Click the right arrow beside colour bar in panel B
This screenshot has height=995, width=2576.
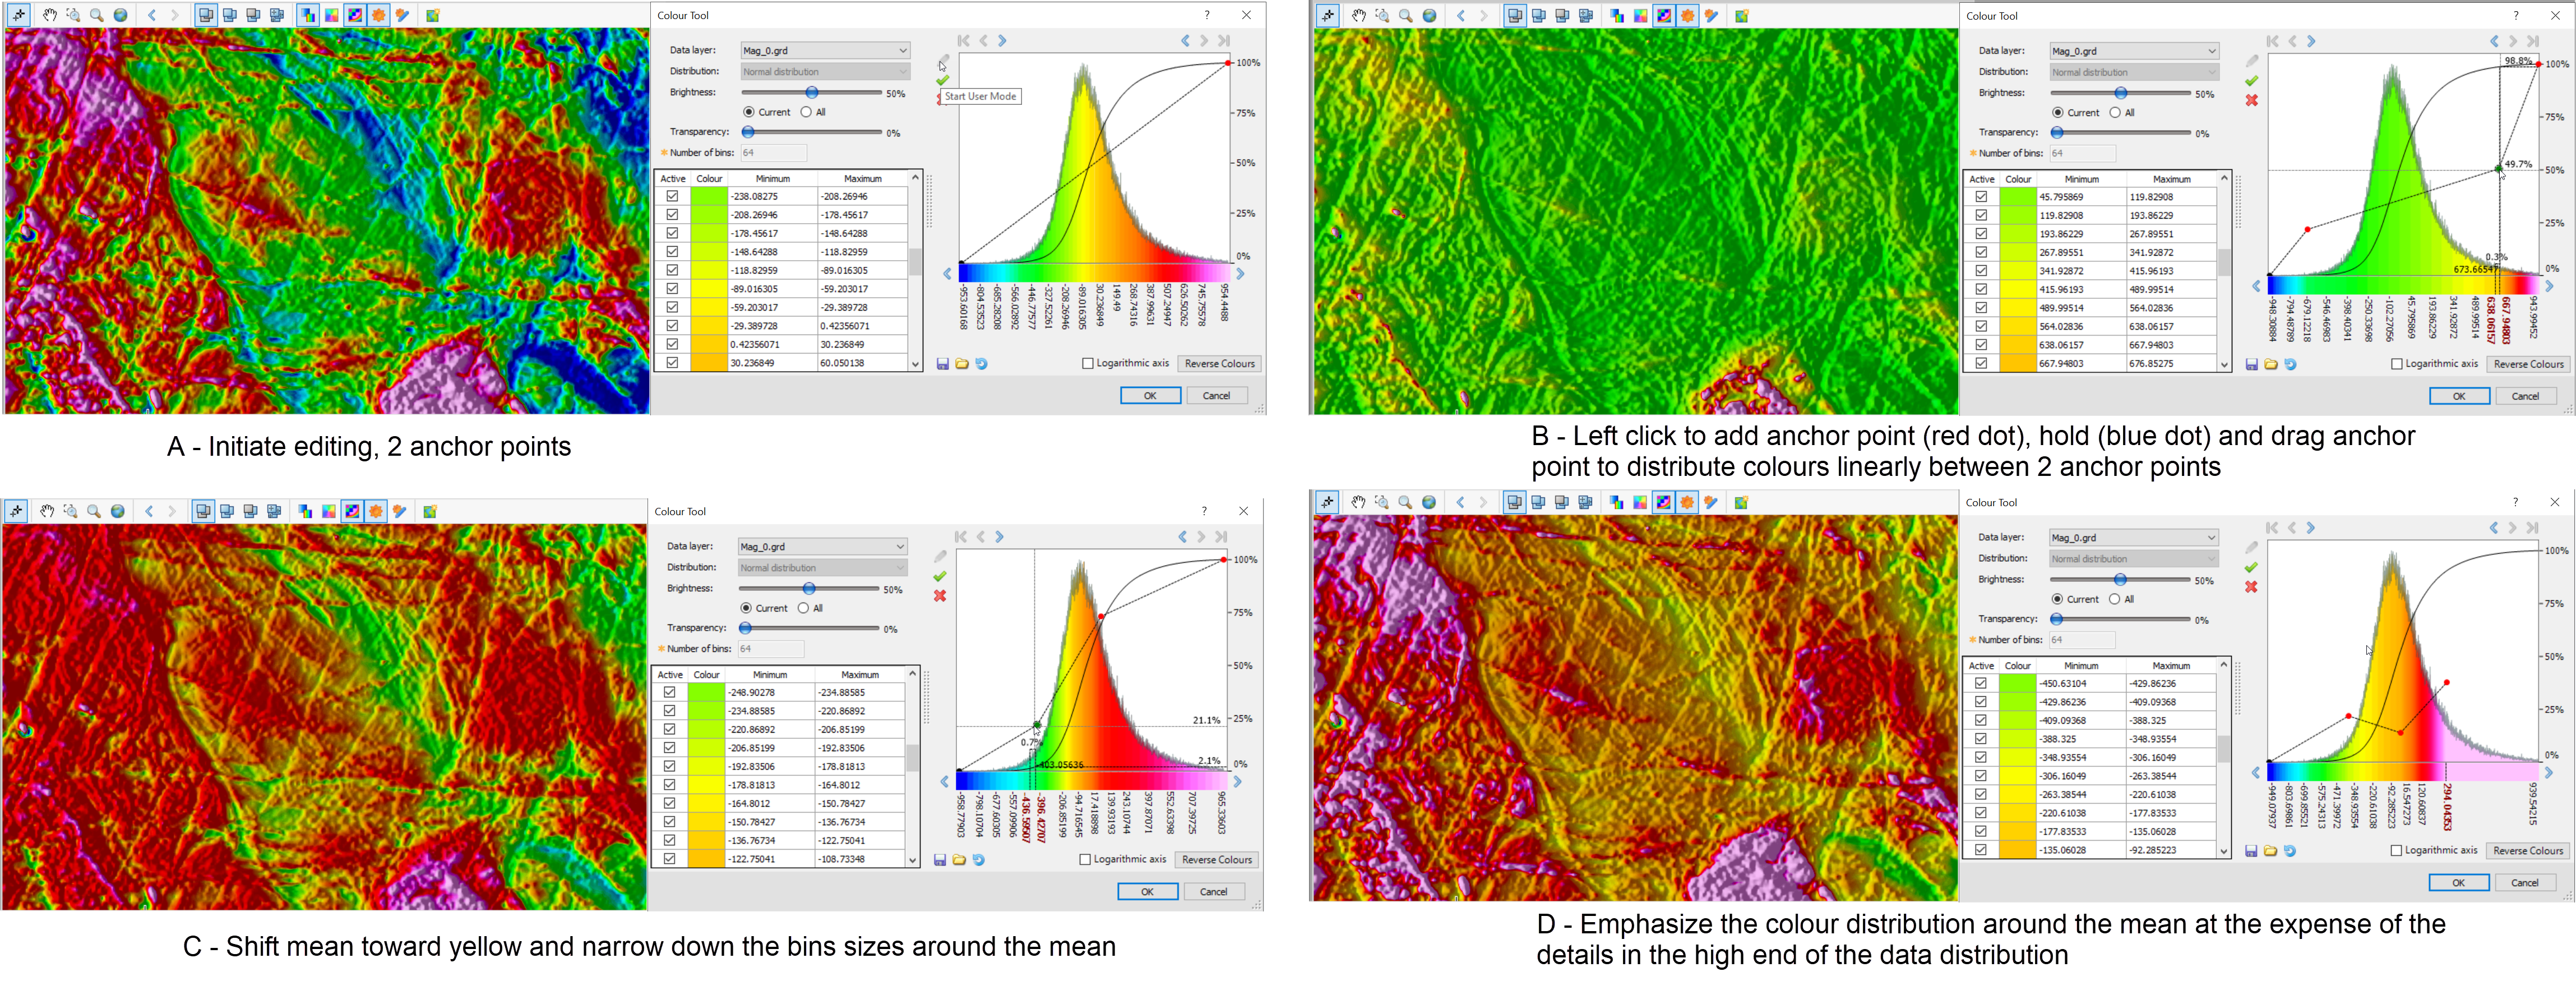pos(2549,286)
